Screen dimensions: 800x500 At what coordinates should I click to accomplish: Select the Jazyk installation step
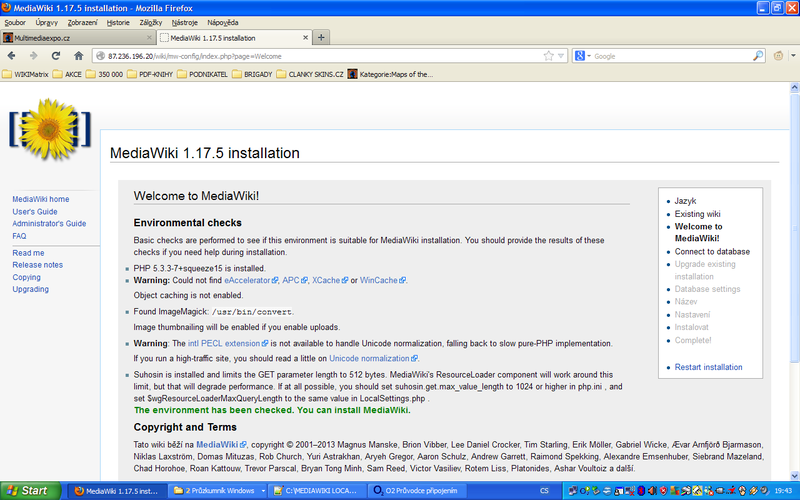tap(685, 201)
